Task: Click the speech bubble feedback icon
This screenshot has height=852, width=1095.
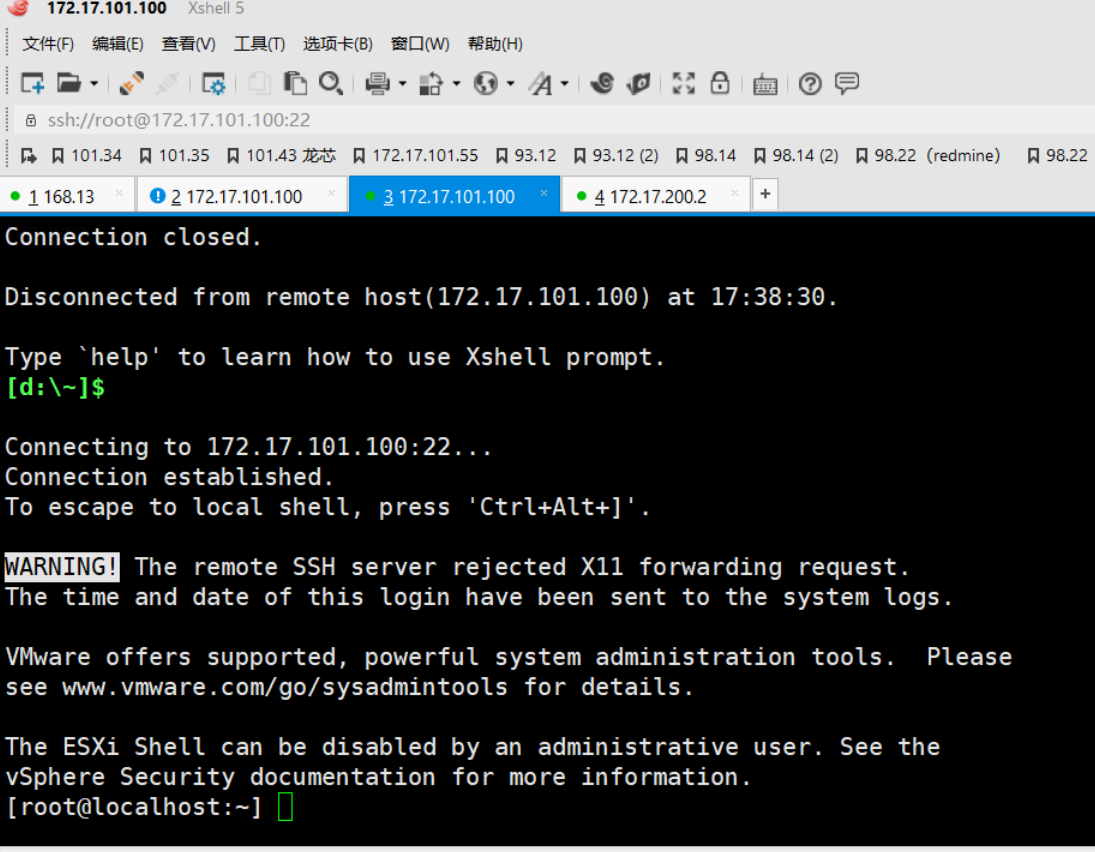Action: 847,84
